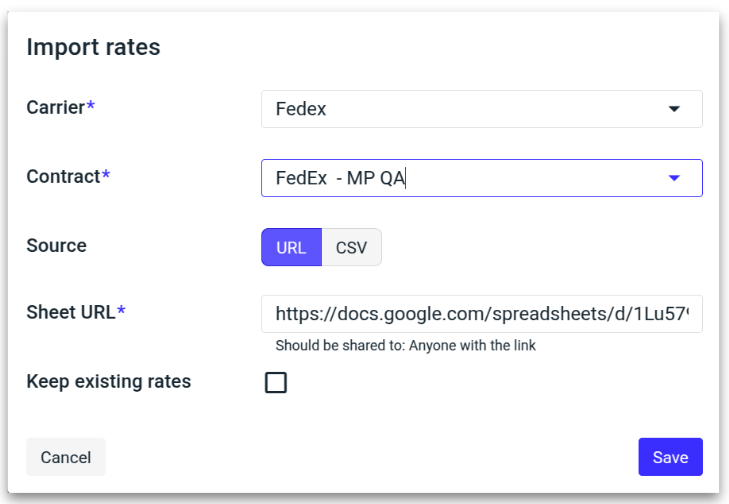Screen dimensions: 729x504
Task: Click the 'Import rates' dialog heading
Action: 93,46
